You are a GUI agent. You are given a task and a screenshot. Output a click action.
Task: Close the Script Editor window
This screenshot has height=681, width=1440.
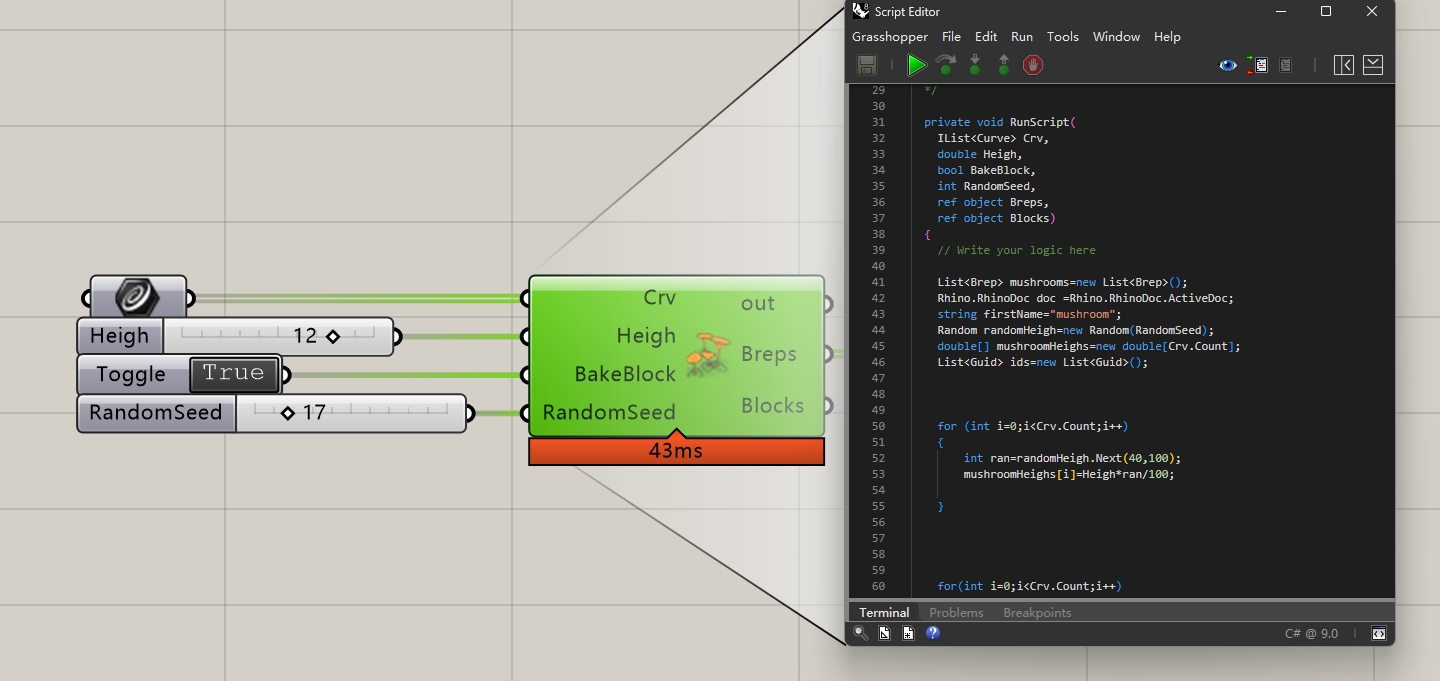click(x=1372, y=11)
